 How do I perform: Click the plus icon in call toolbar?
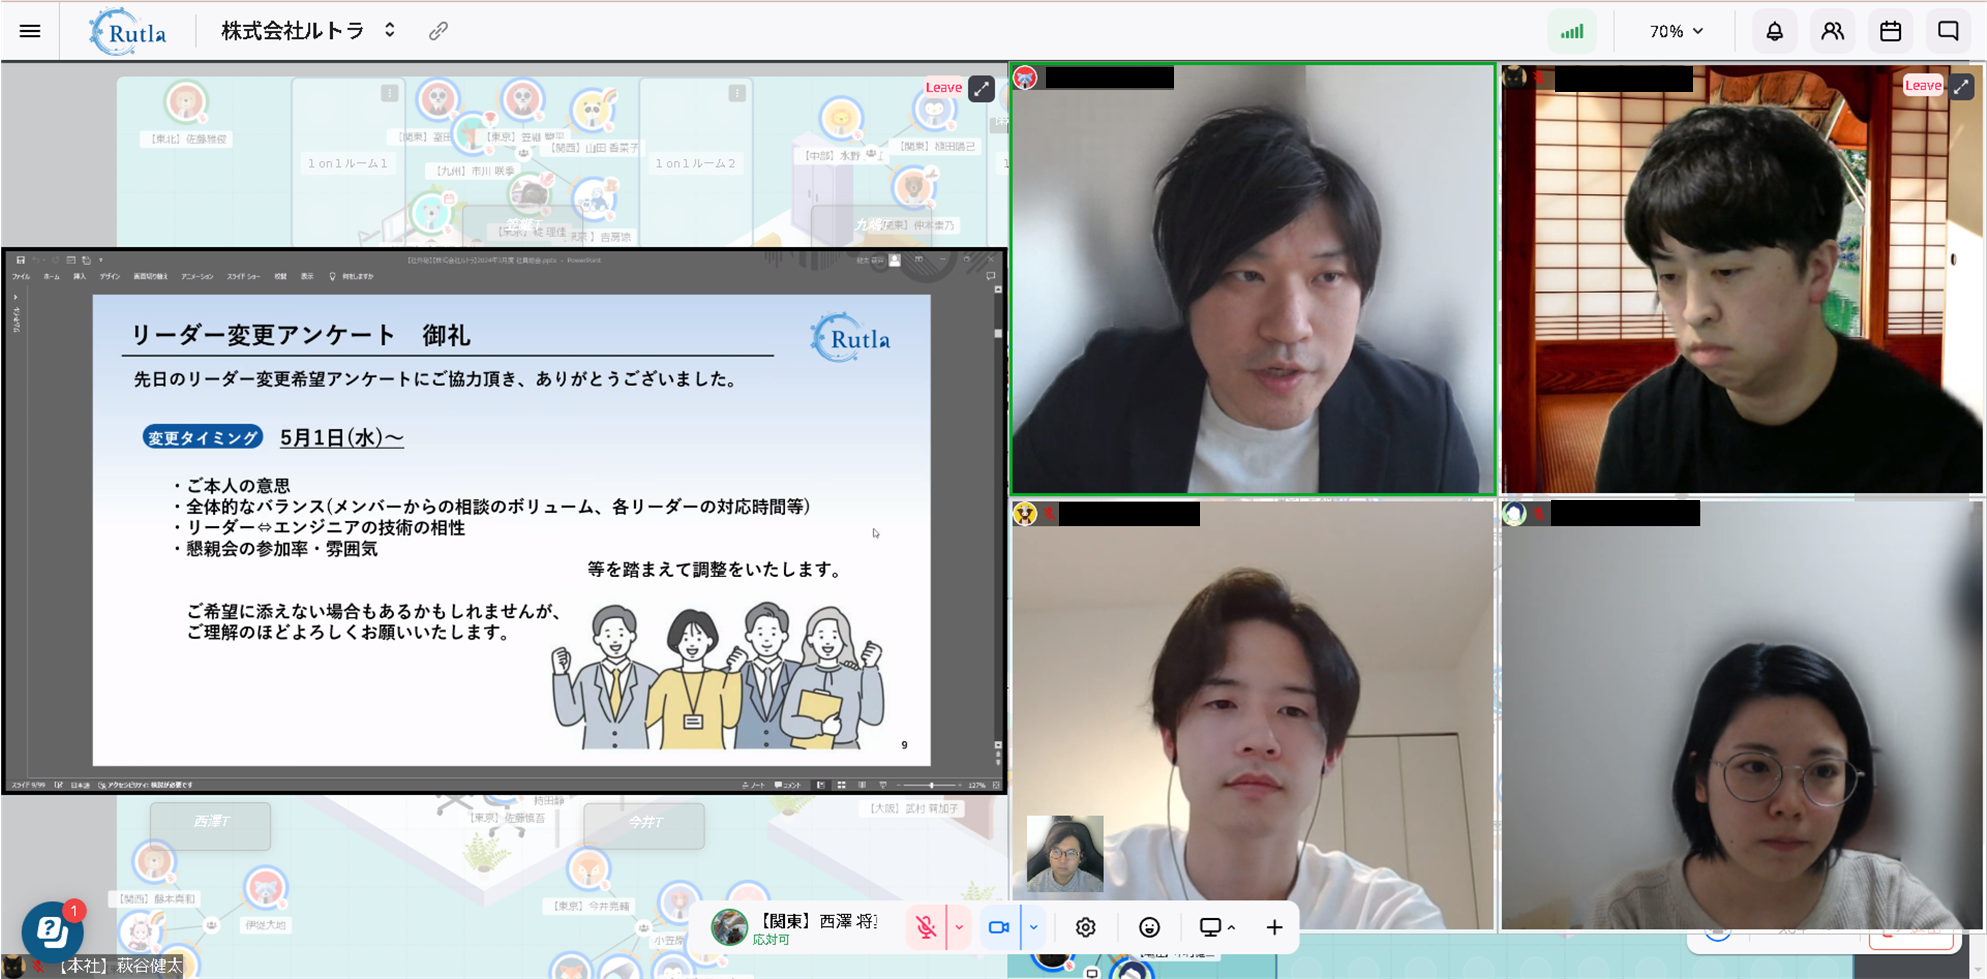coord(1274,927)
